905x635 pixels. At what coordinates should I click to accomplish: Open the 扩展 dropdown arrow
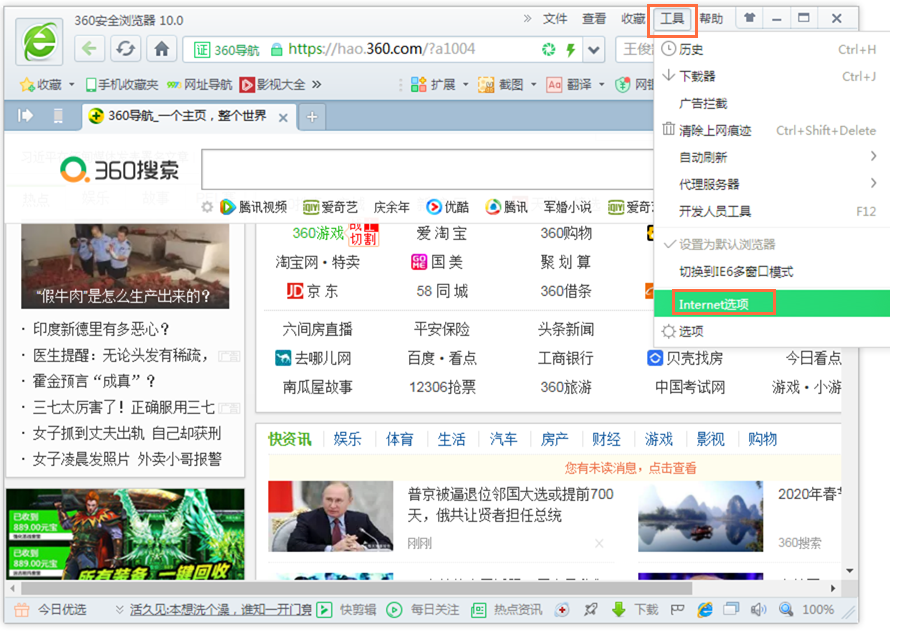point(465,85)
